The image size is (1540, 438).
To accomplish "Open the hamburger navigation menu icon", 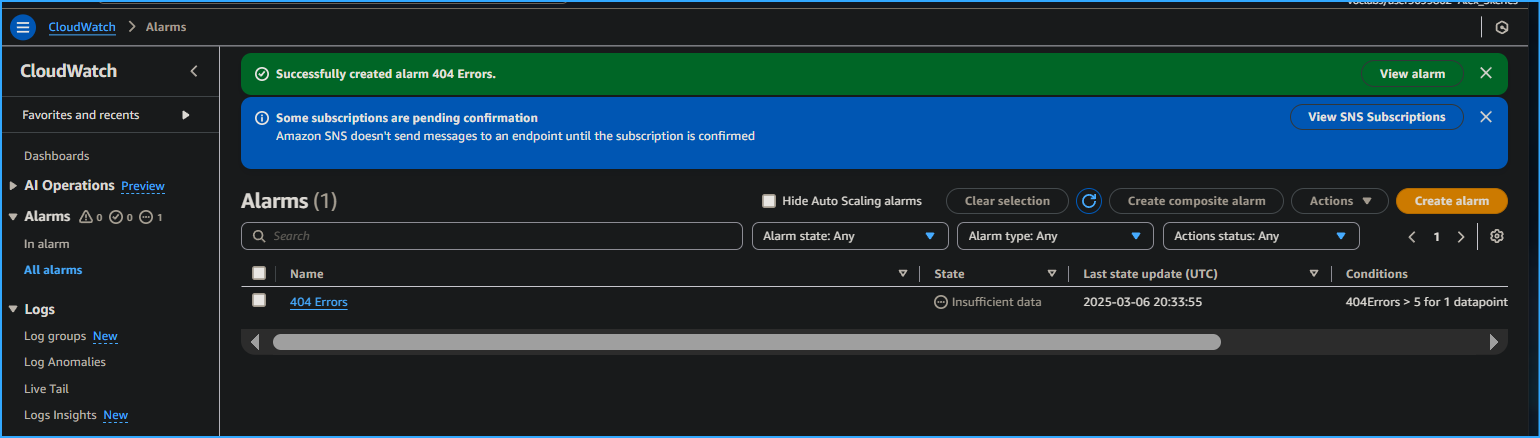I will 23,27.
